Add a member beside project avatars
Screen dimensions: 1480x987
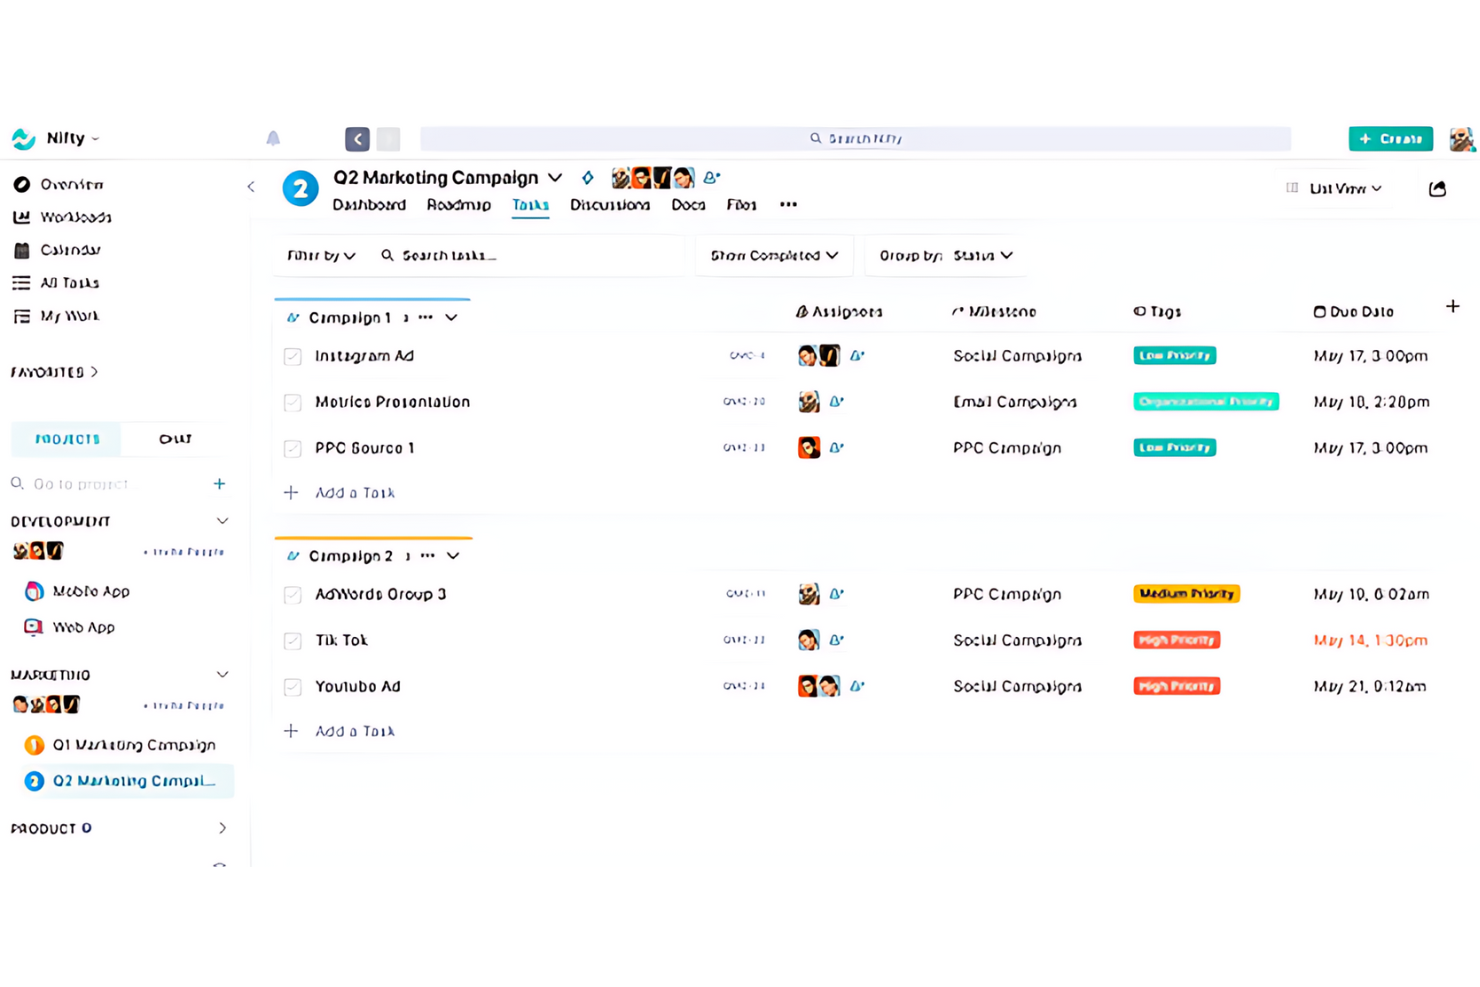coord(711,178)
